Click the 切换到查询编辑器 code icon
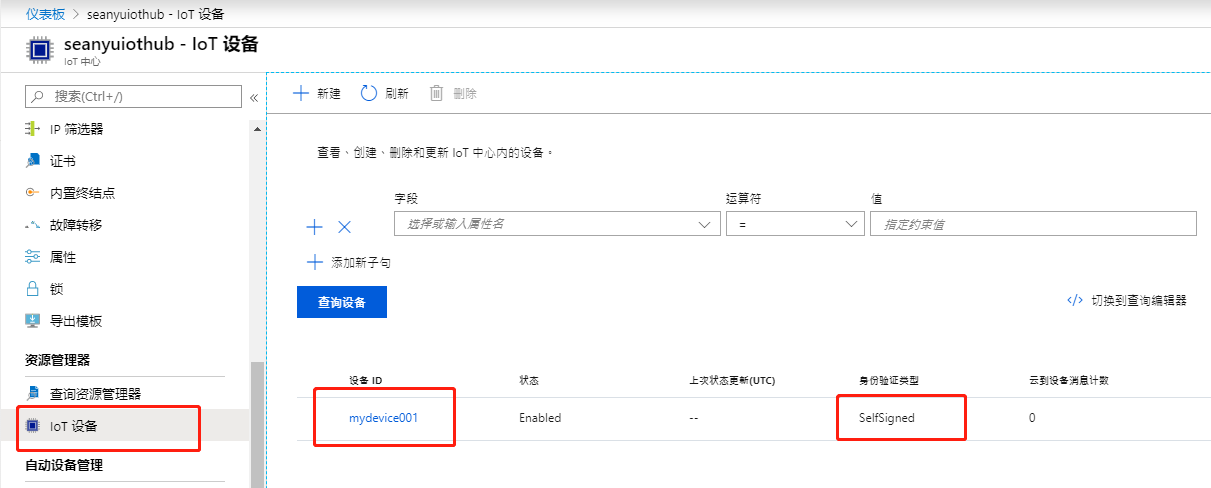The height and width of the screenshot is (488, 1211). 1075,300
